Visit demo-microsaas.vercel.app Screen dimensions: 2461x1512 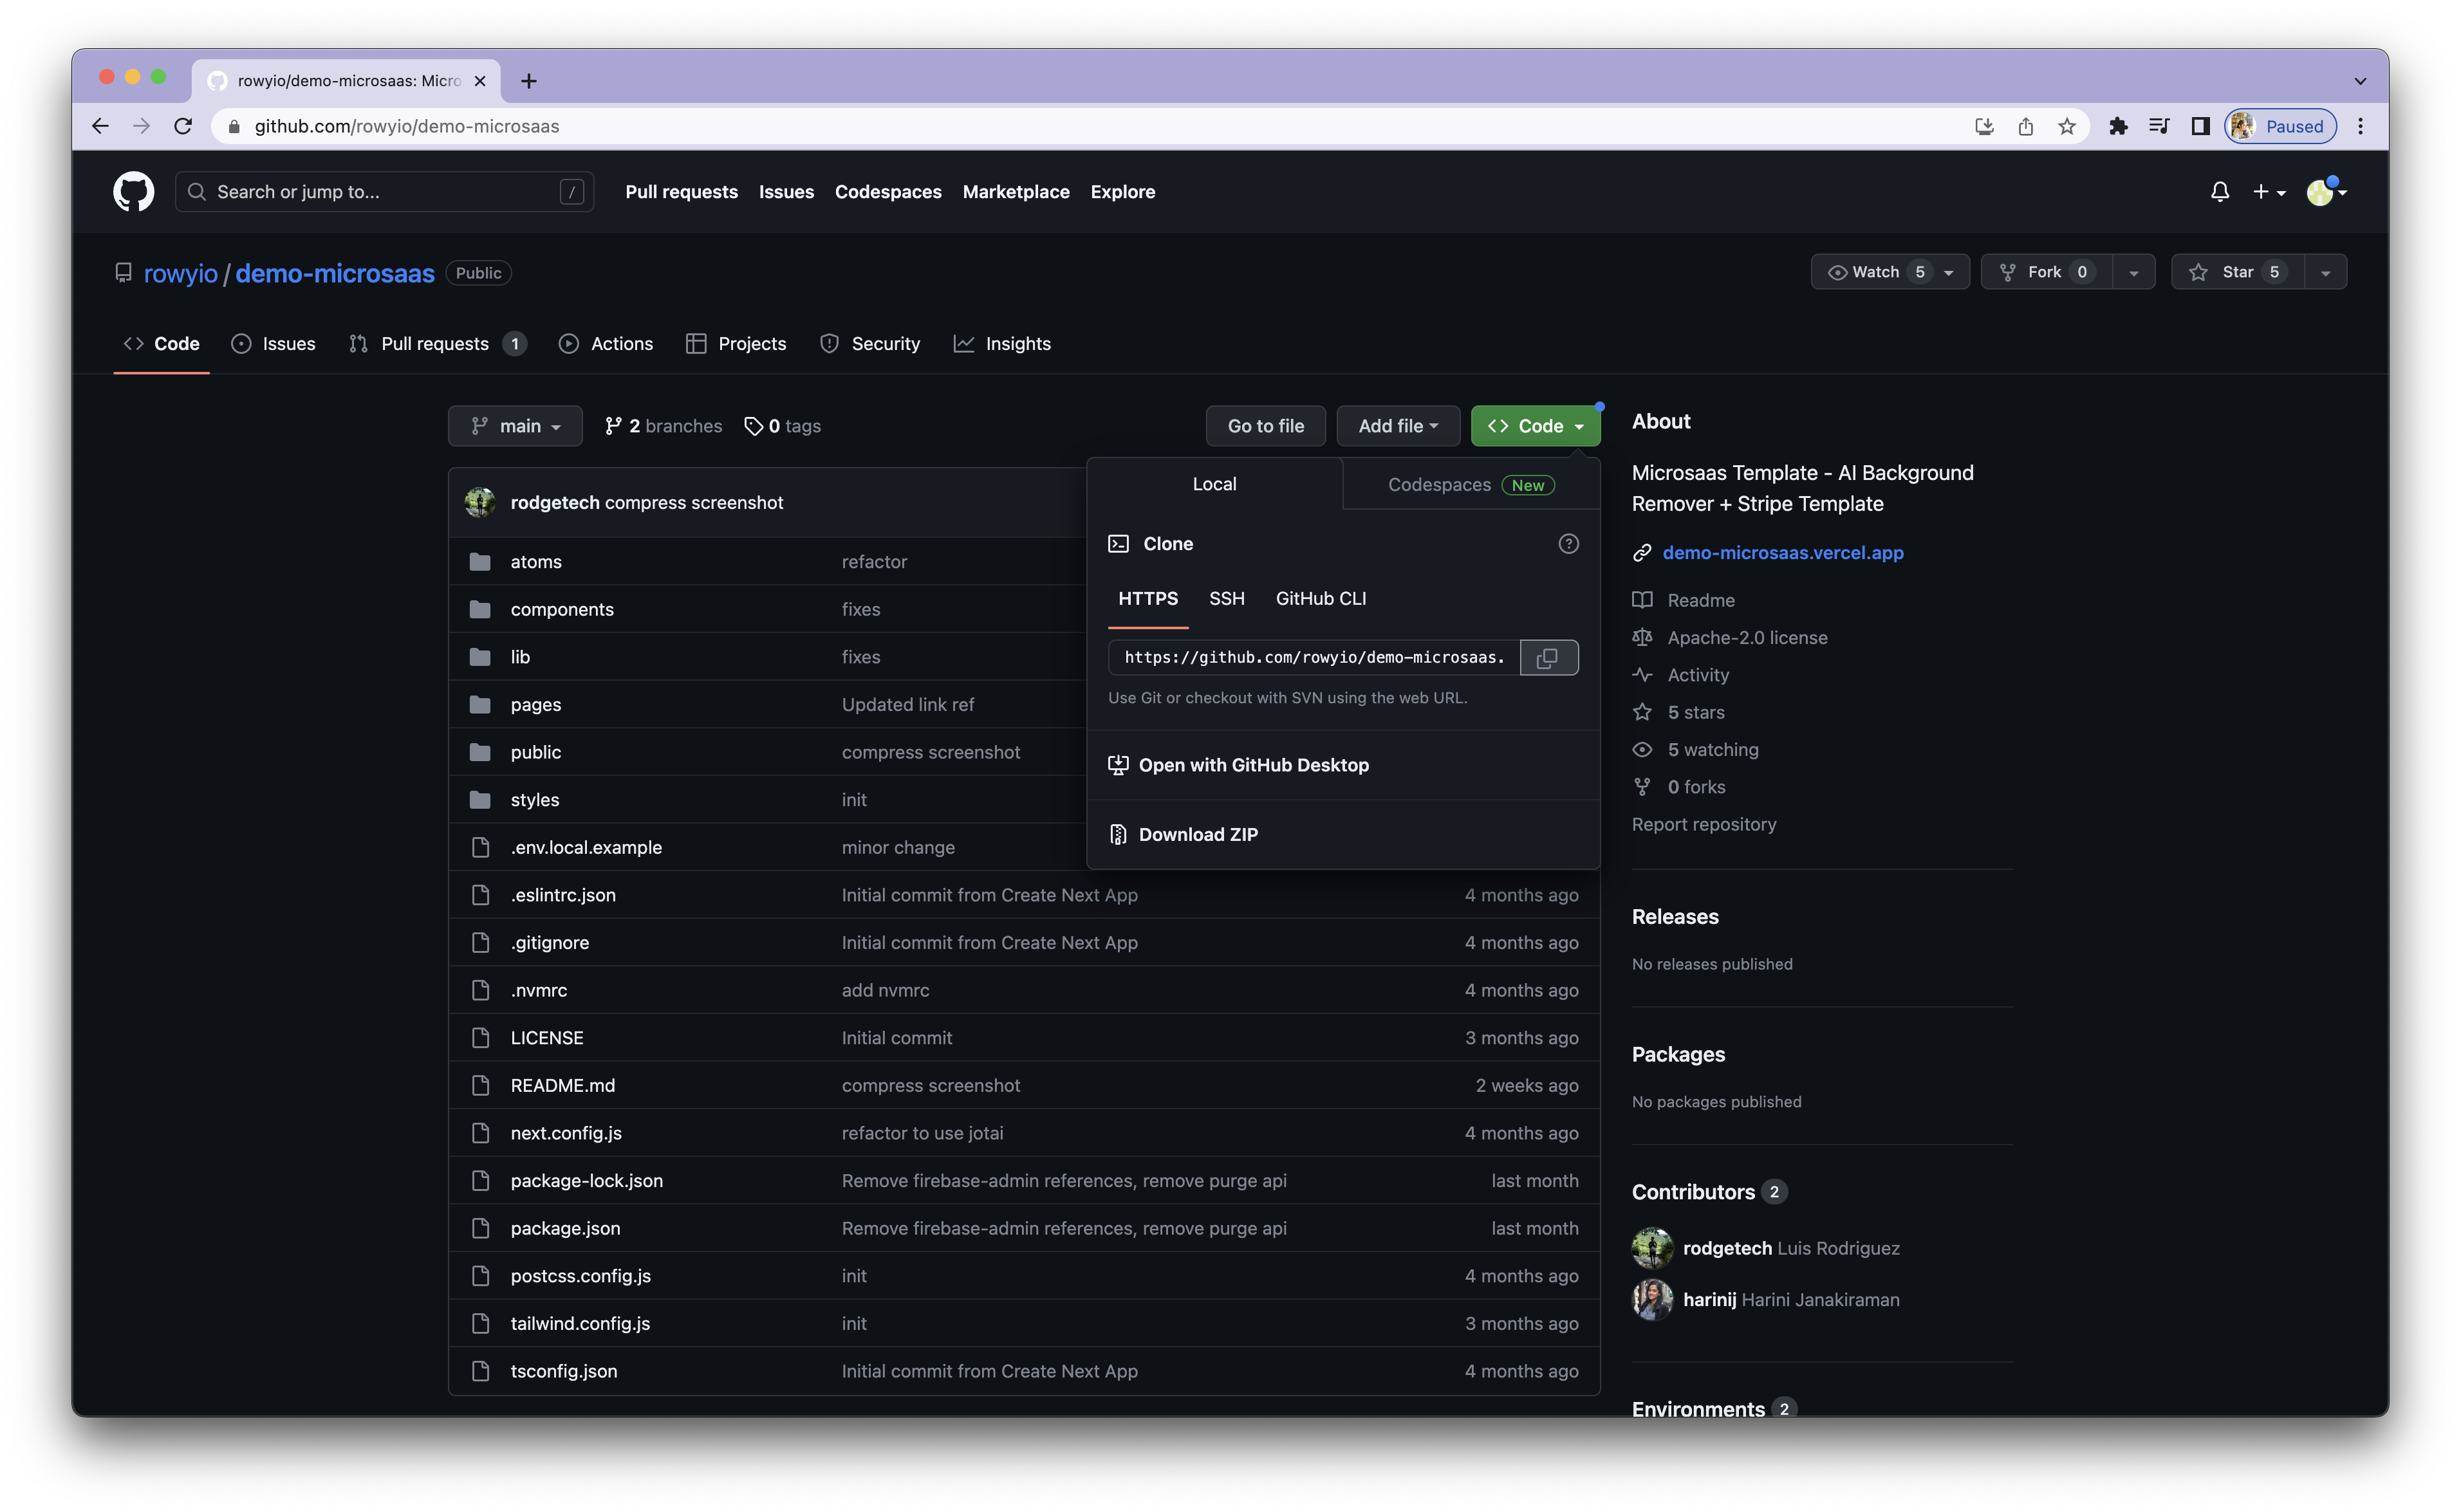[x=1783, y=552]
